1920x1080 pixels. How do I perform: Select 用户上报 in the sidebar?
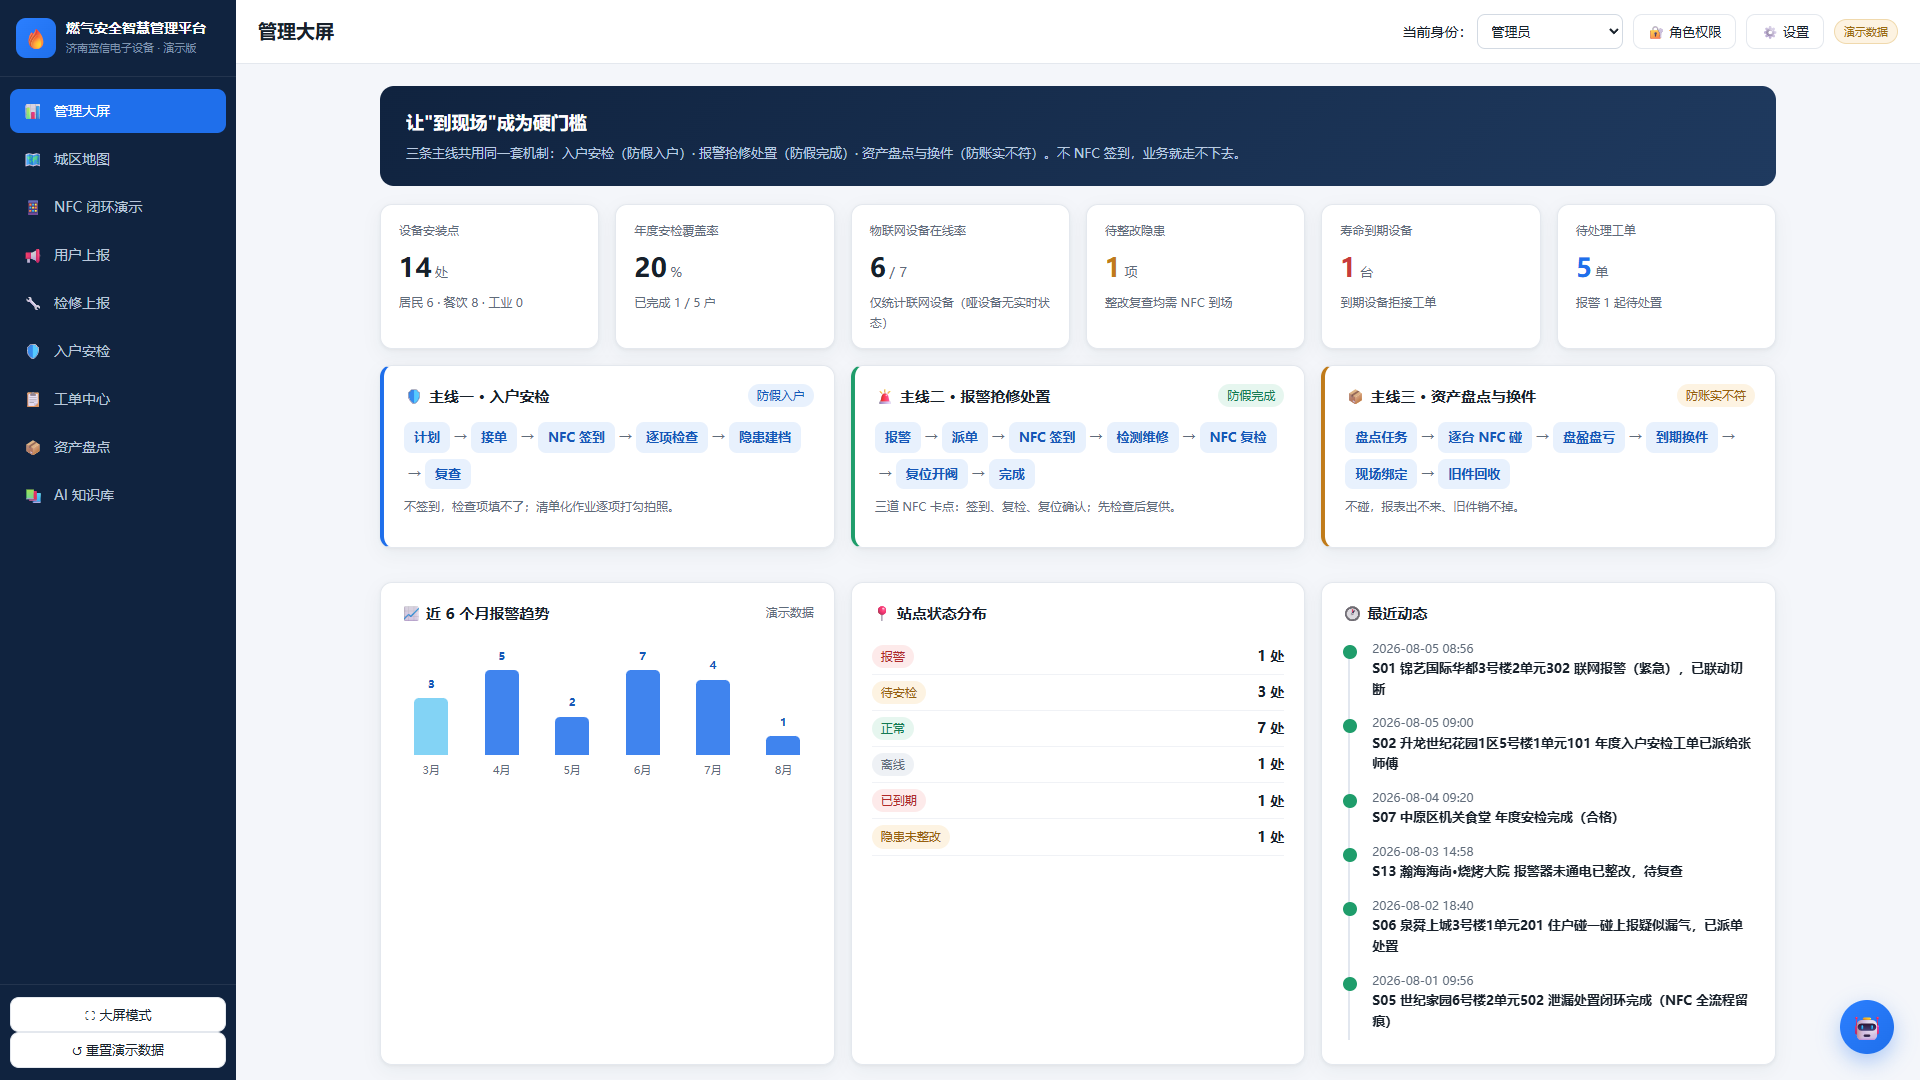tap(118, 255)
